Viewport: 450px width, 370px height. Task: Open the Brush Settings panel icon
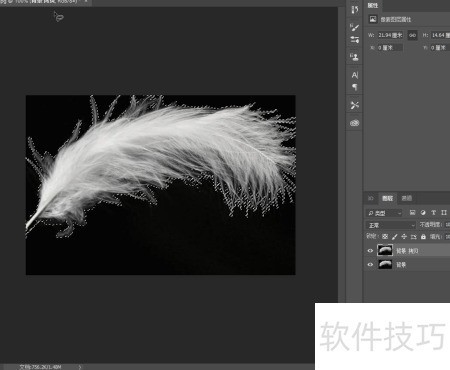355,39
